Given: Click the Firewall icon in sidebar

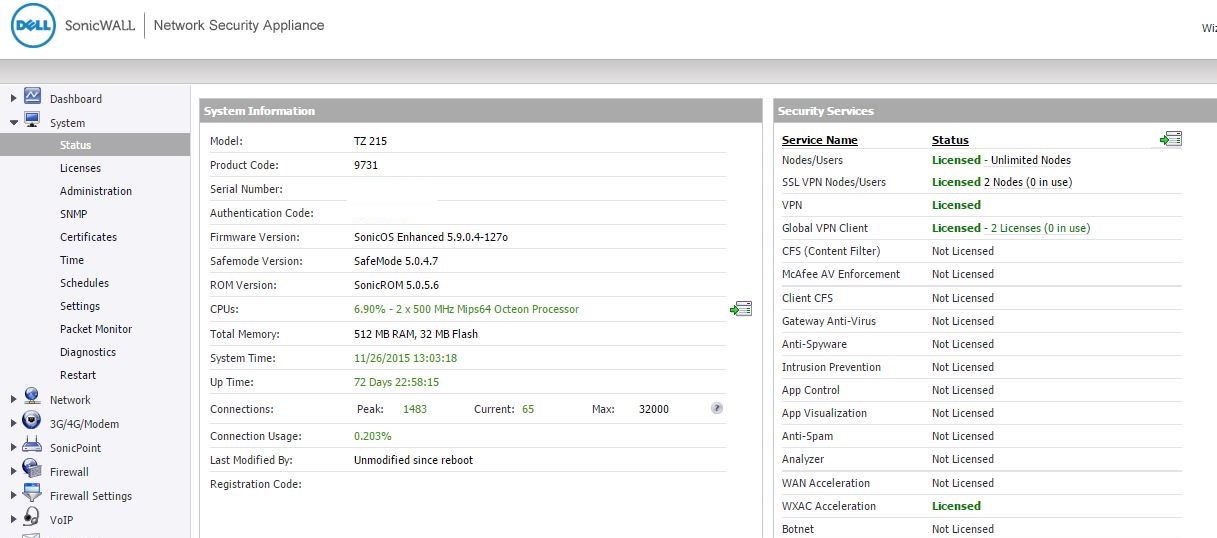Looking at the screenshot, I should tap(32, 469).
